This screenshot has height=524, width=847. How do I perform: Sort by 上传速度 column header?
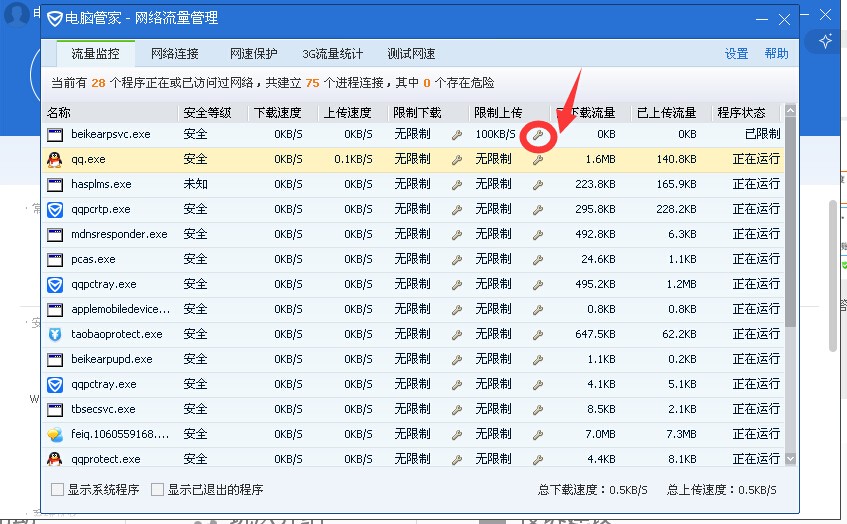pos(353,112)
